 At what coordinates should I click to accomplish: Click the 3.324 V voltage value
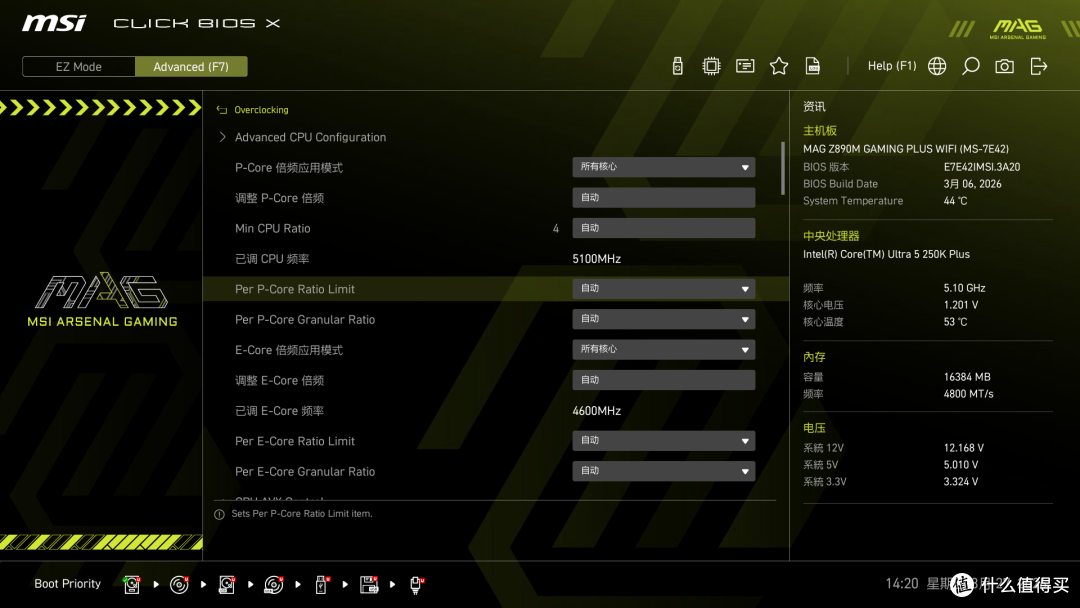pyautogui.click(x=961, y=482)
